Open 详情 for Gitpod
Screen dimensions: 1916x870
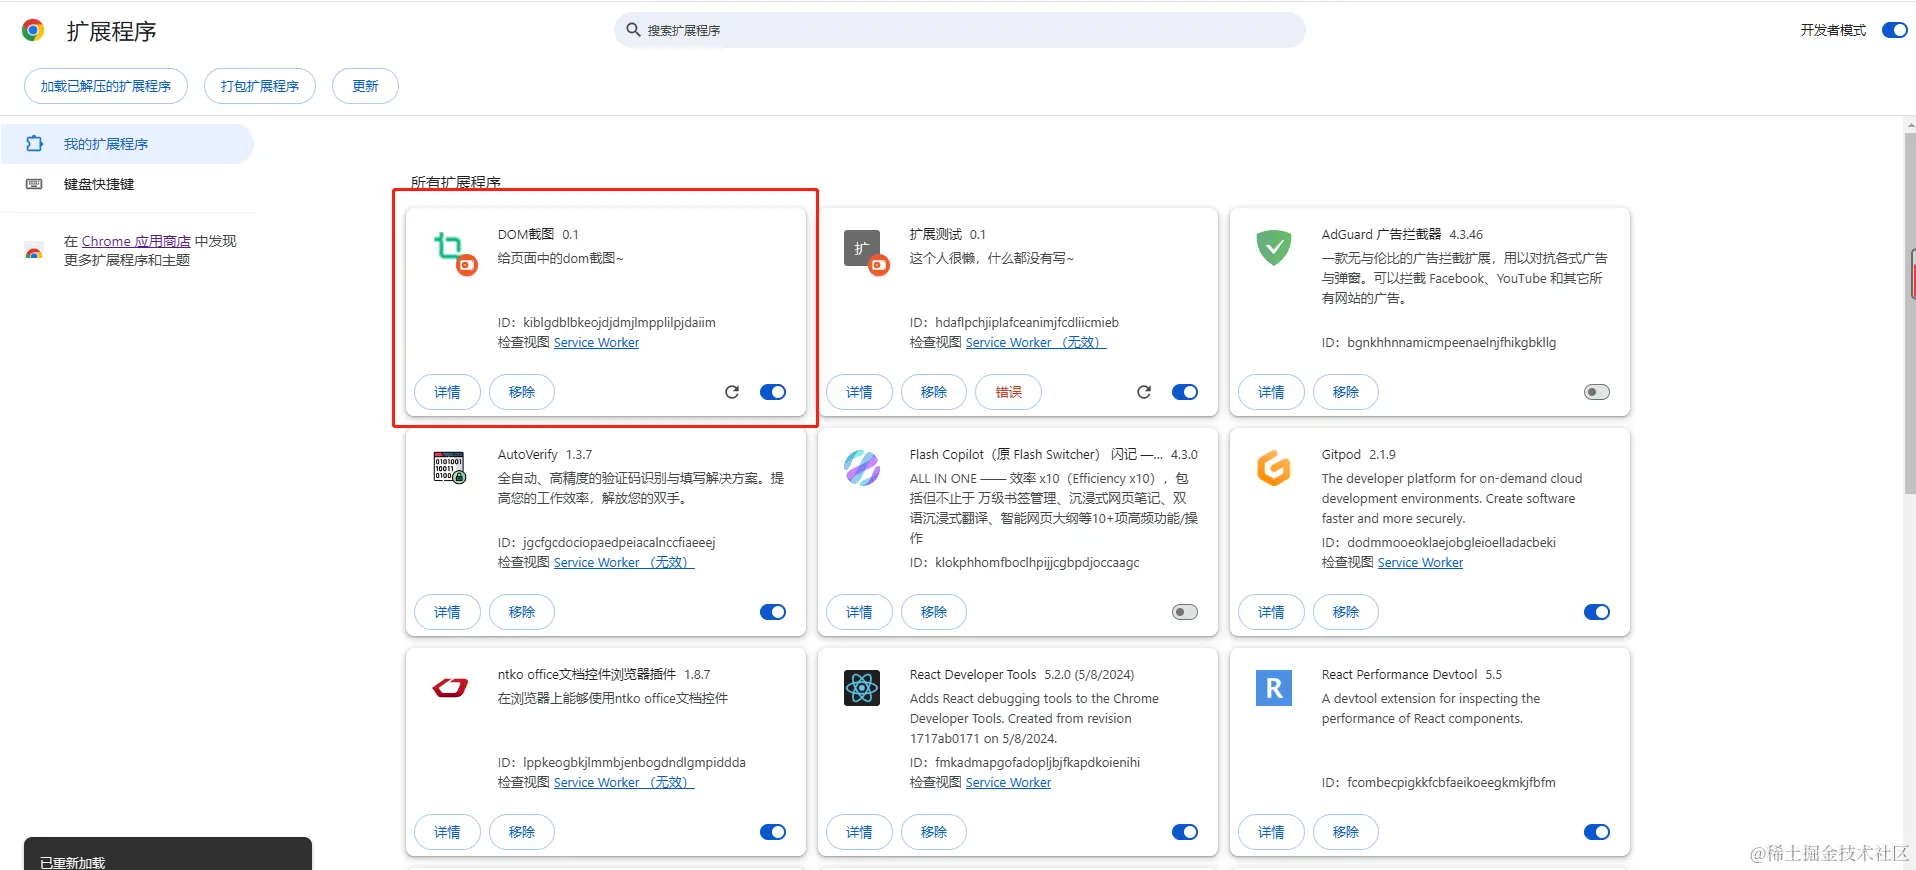[x=1271, y=612]
